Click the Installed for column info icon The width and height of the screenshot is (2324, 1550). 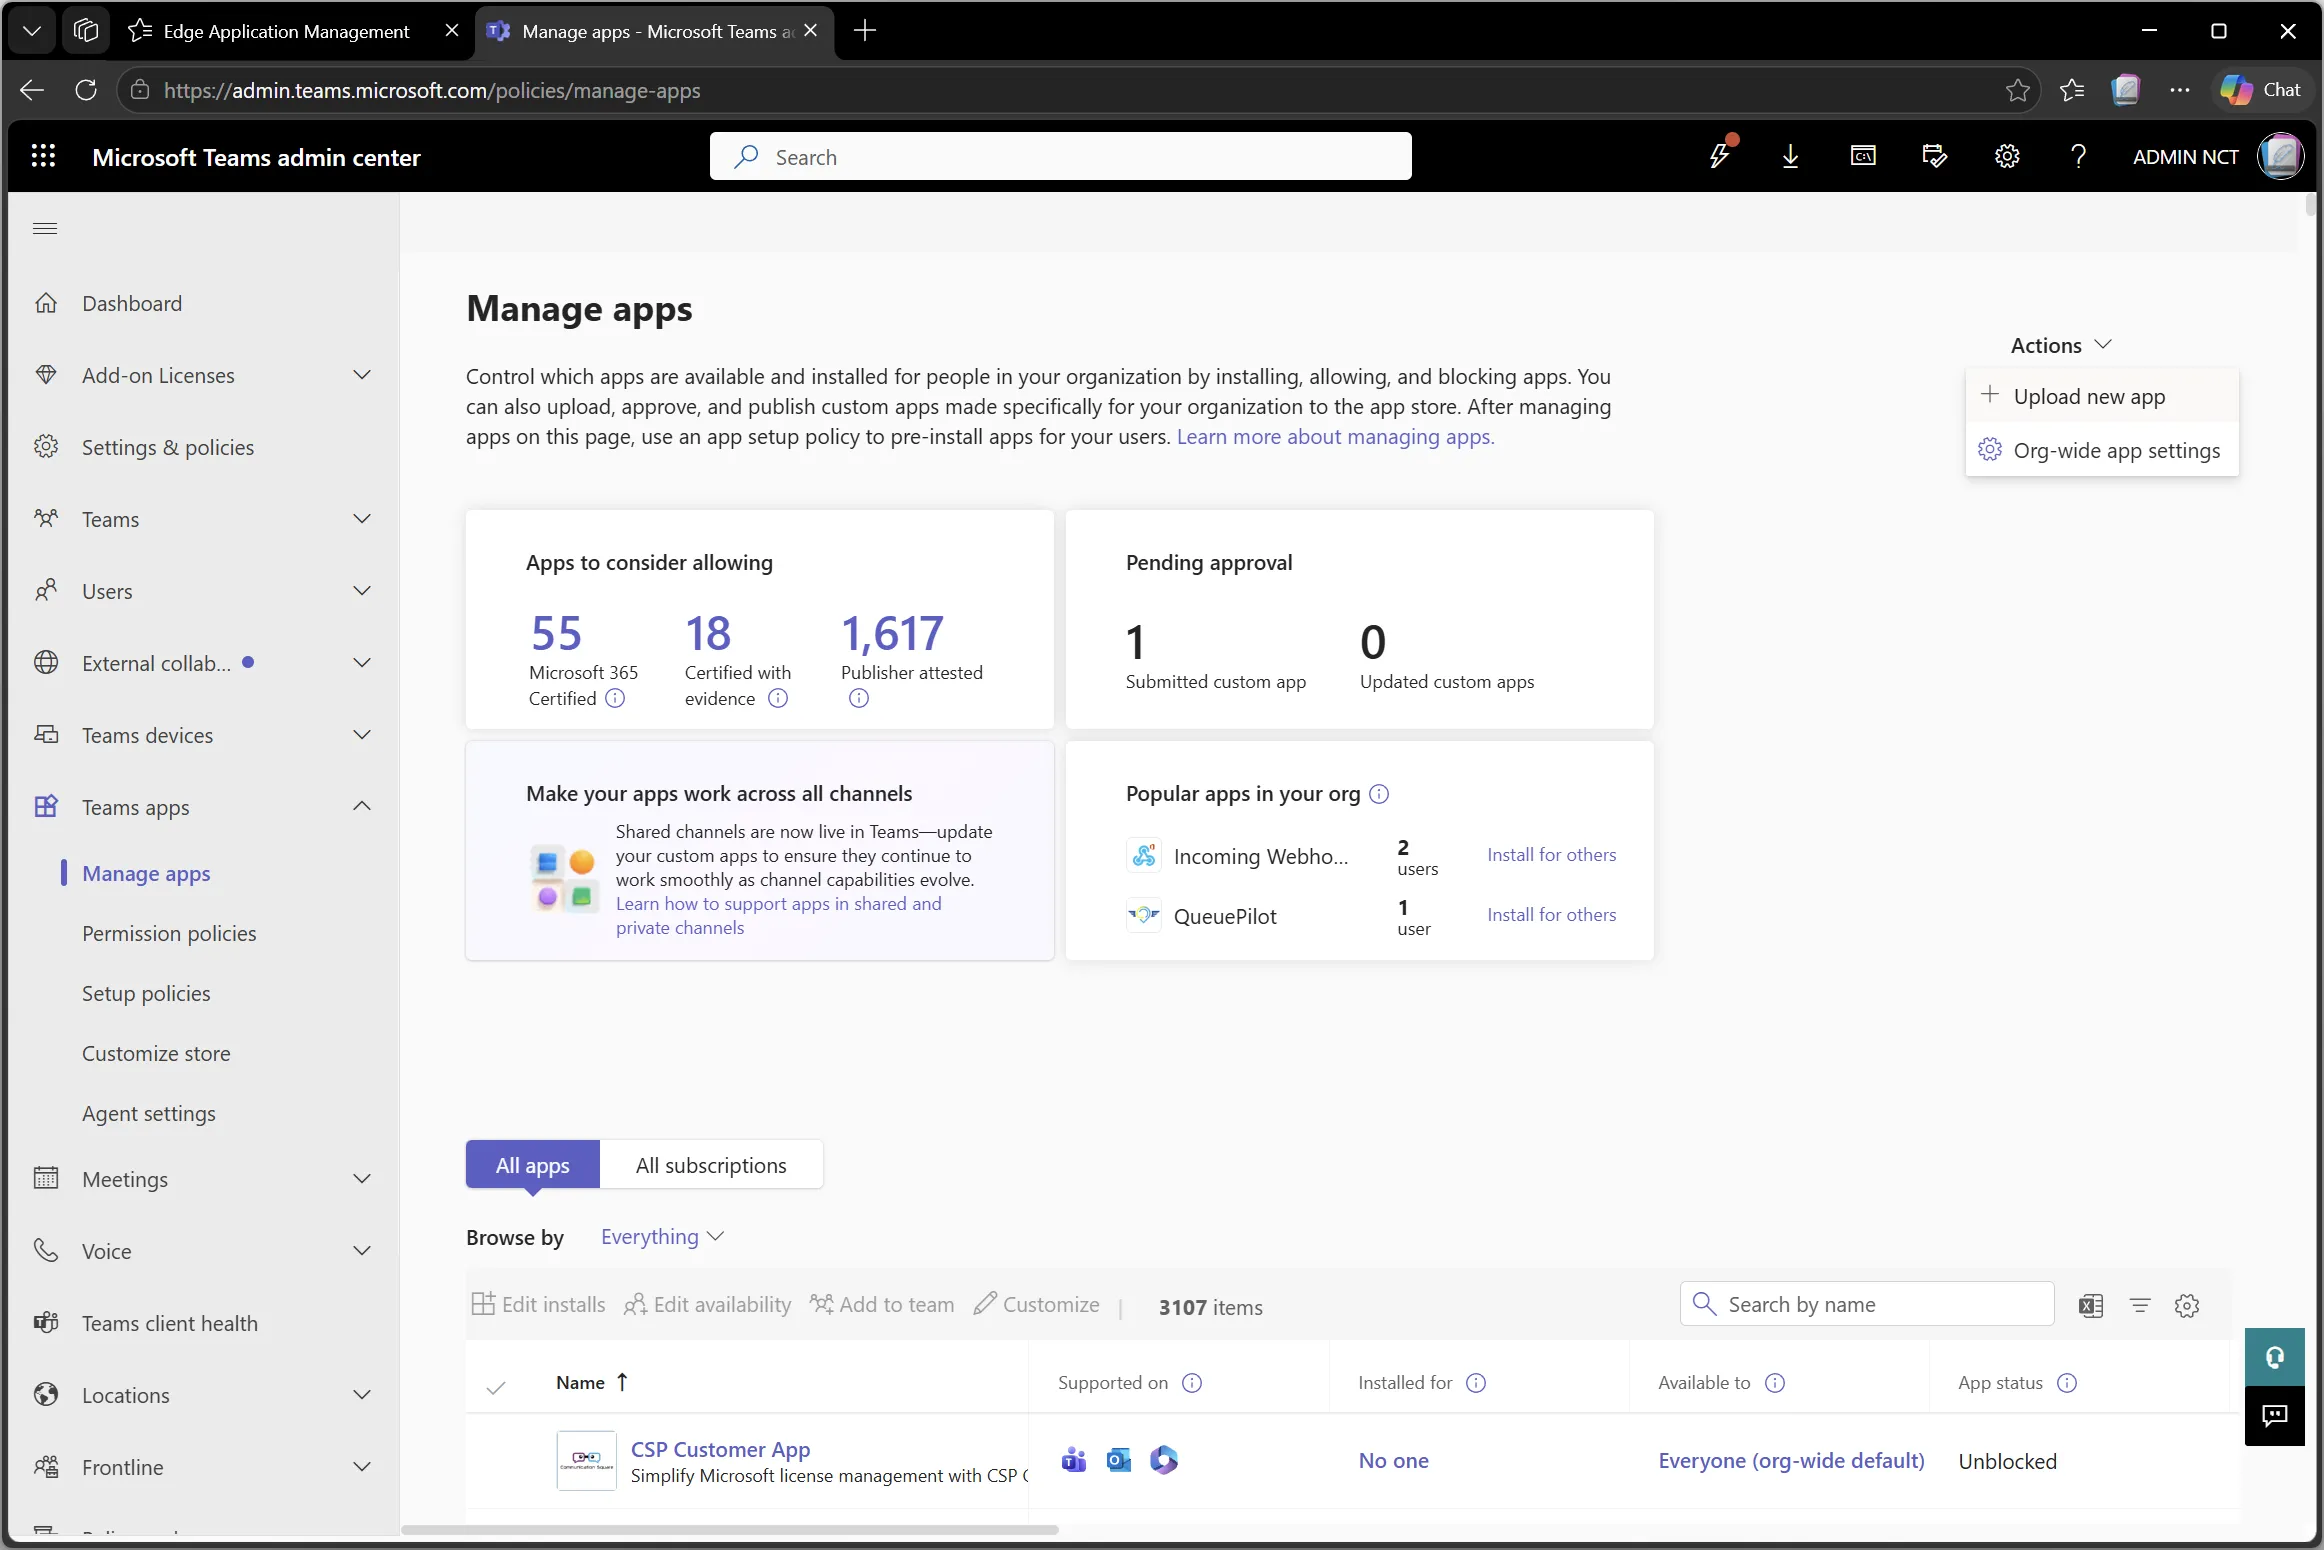coord(1476,1382)
